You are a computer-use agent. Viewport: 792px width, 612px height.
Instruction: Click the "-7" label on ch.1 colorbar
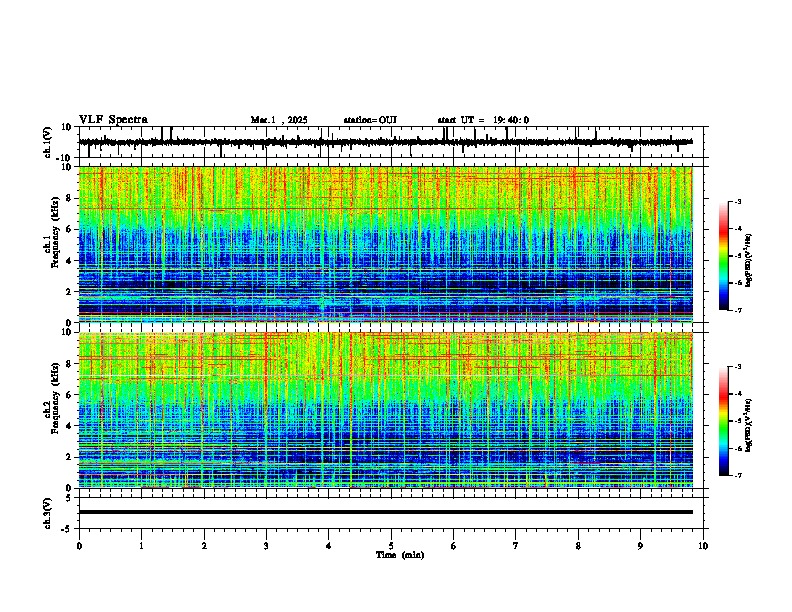click(737, 310)
